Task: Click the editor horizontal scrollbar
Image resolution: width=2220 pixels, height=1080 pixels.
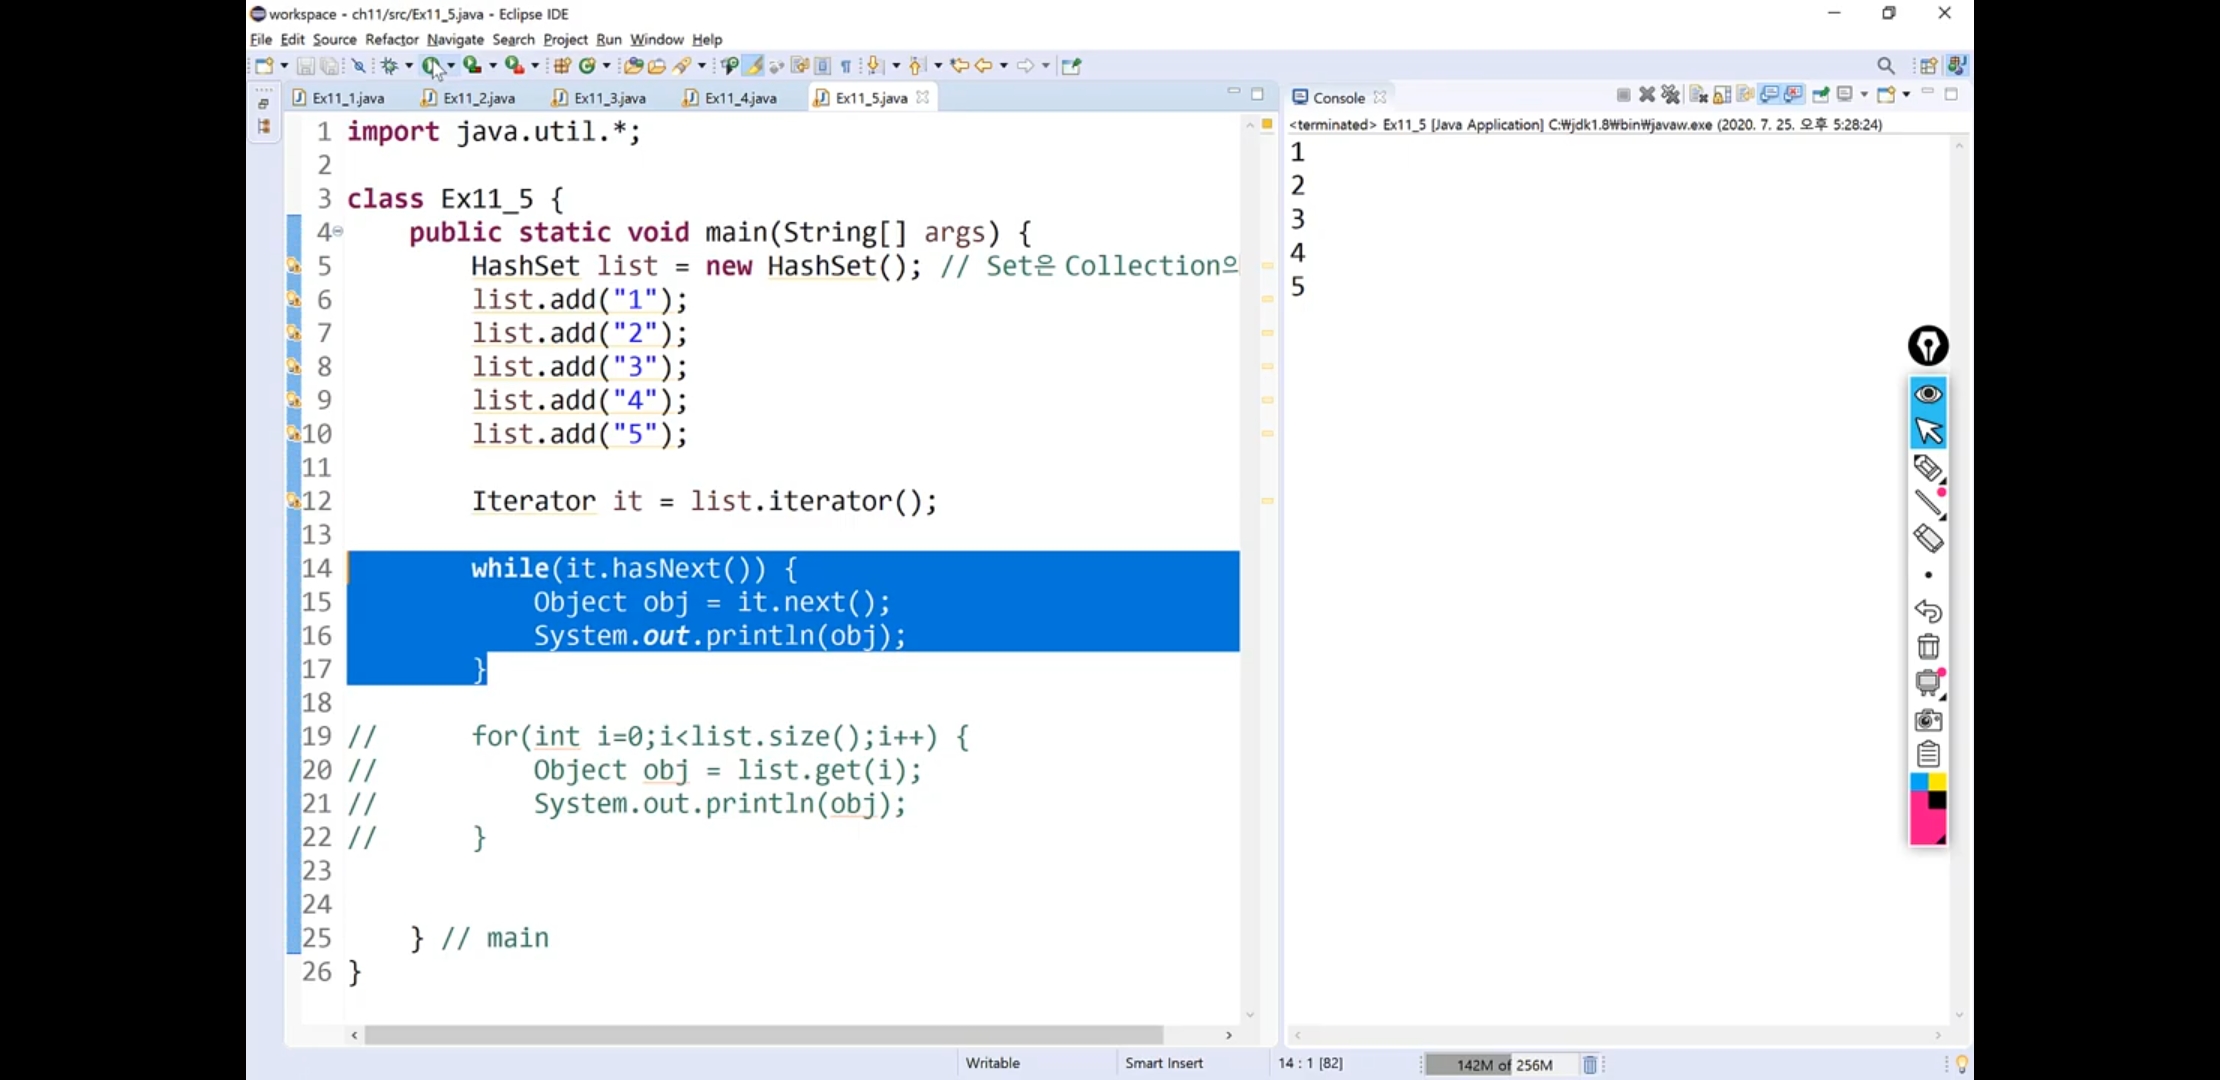Action: click(763, 1035)
